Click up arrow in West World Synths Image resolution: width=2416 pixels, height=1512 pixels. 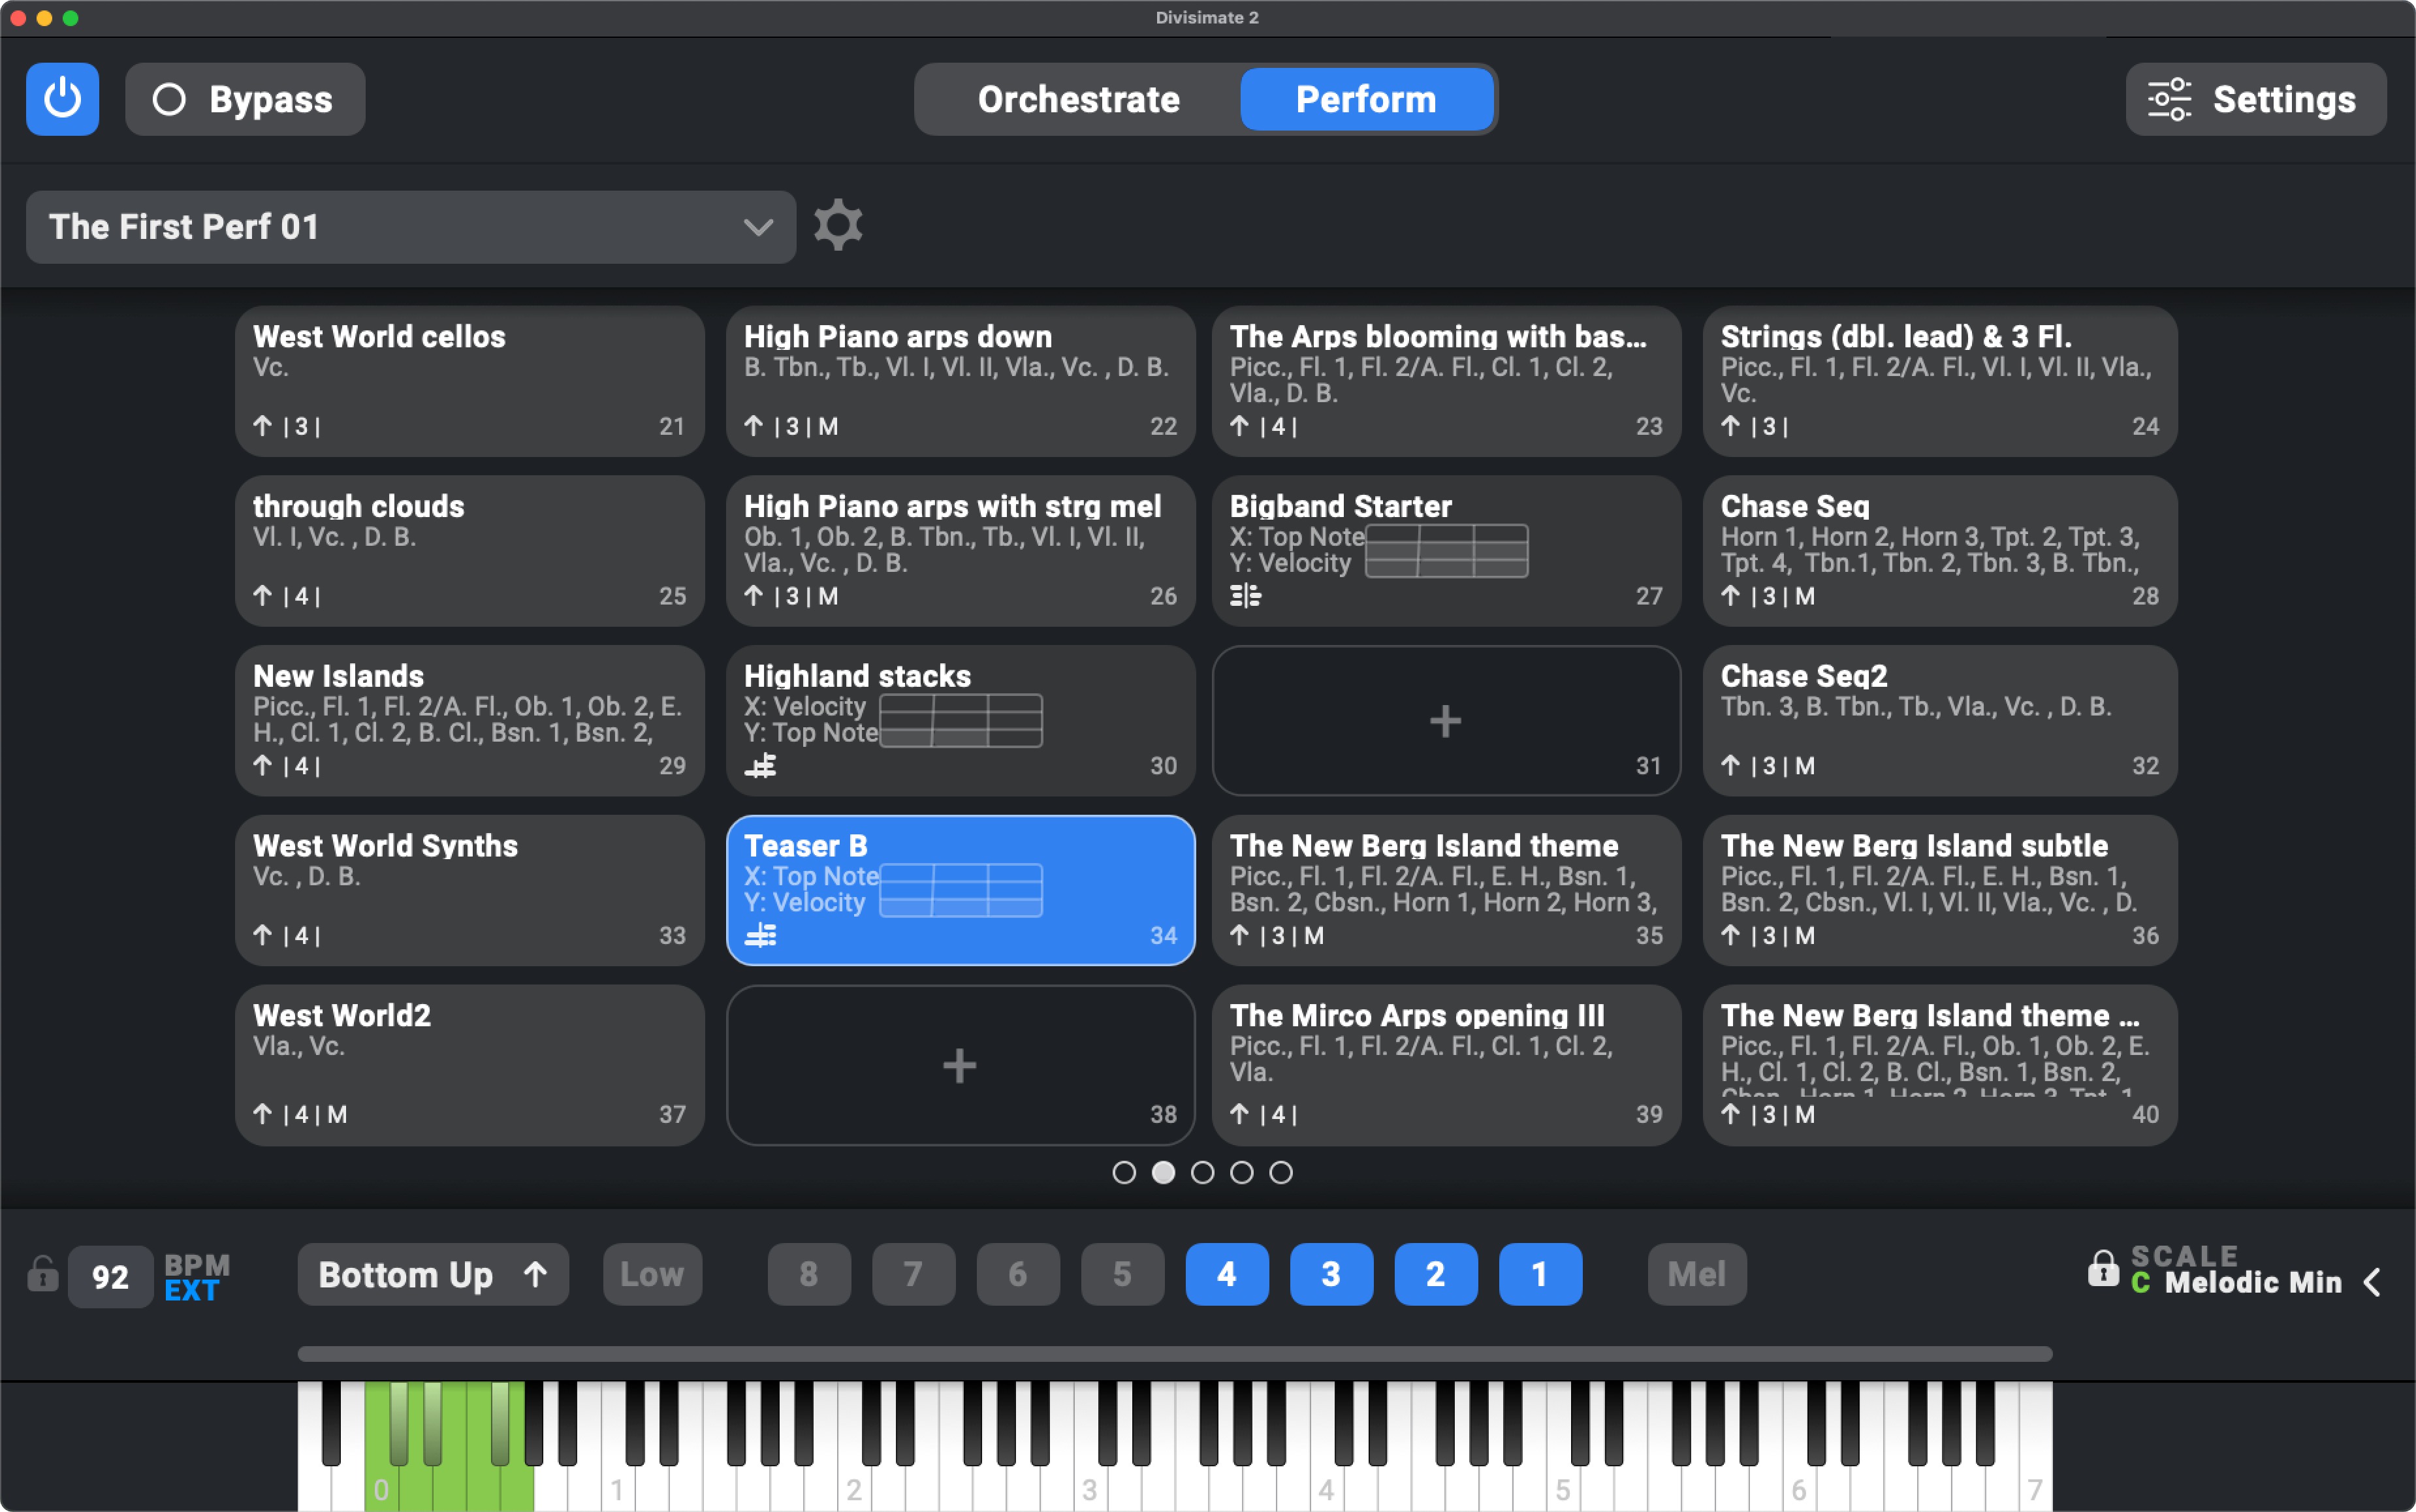click(x=263, y=936)
